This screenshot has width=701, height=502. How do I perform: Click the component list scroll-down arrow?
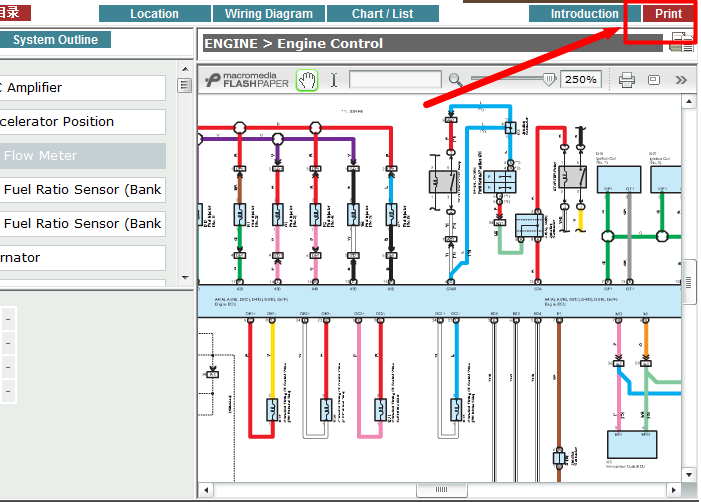click(x=185, y=278)
